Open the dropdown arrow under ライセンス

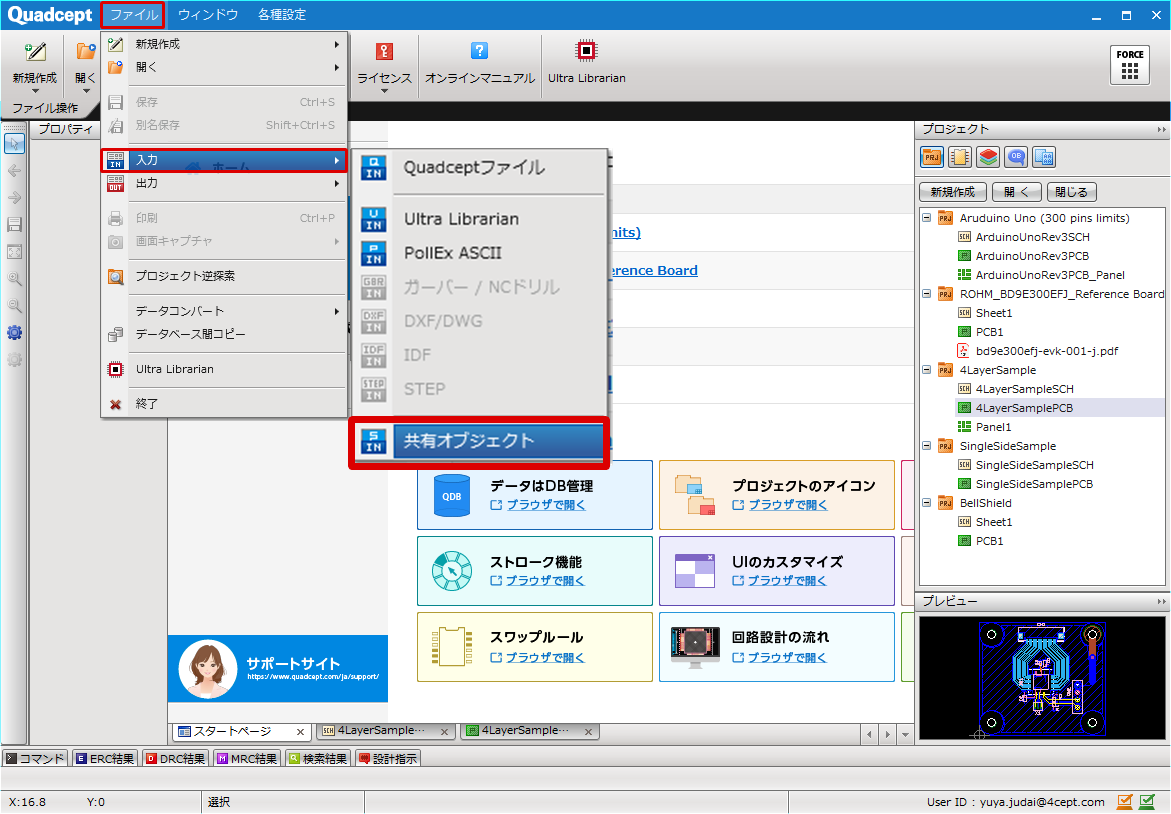(384, 91)
